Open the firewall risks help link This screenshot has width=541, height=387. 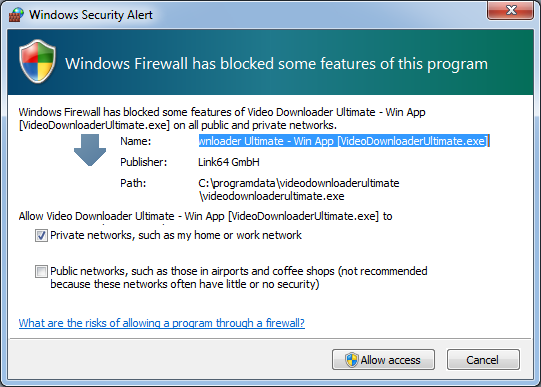point(162,323)
